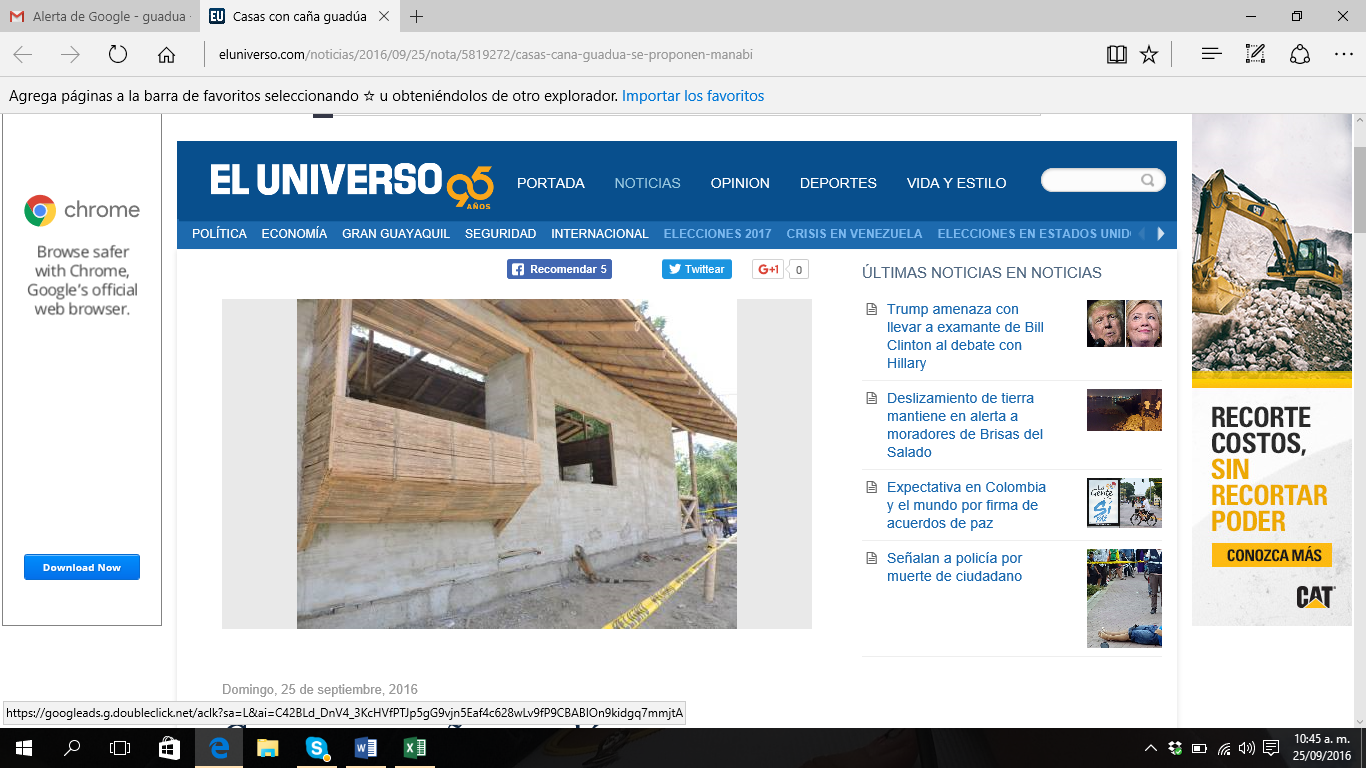This screenshot has height=768, width=1366.
Task: Refresh the page with reload icon
Action: pyautogui.click(x=118, y=55)
